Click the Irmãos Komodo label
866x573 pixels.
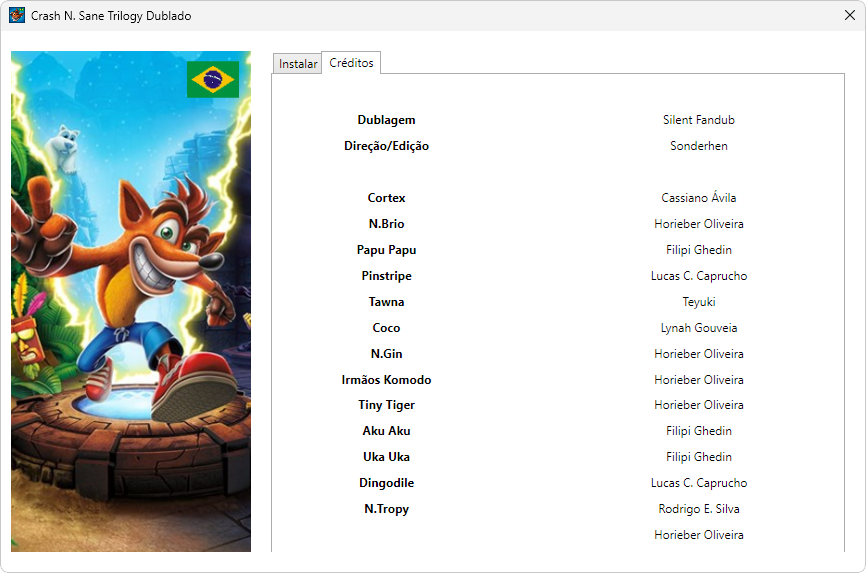[386, 380]
